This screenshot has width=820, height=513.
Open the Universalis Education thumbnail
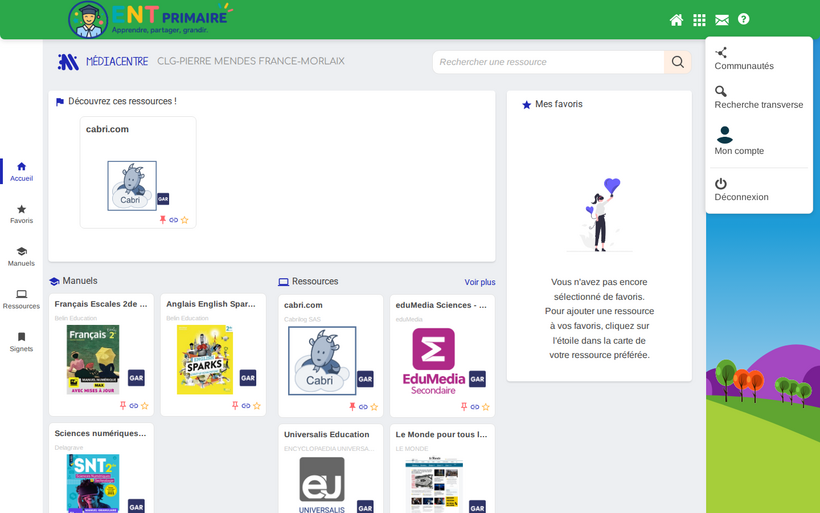[x=322, y=485]
